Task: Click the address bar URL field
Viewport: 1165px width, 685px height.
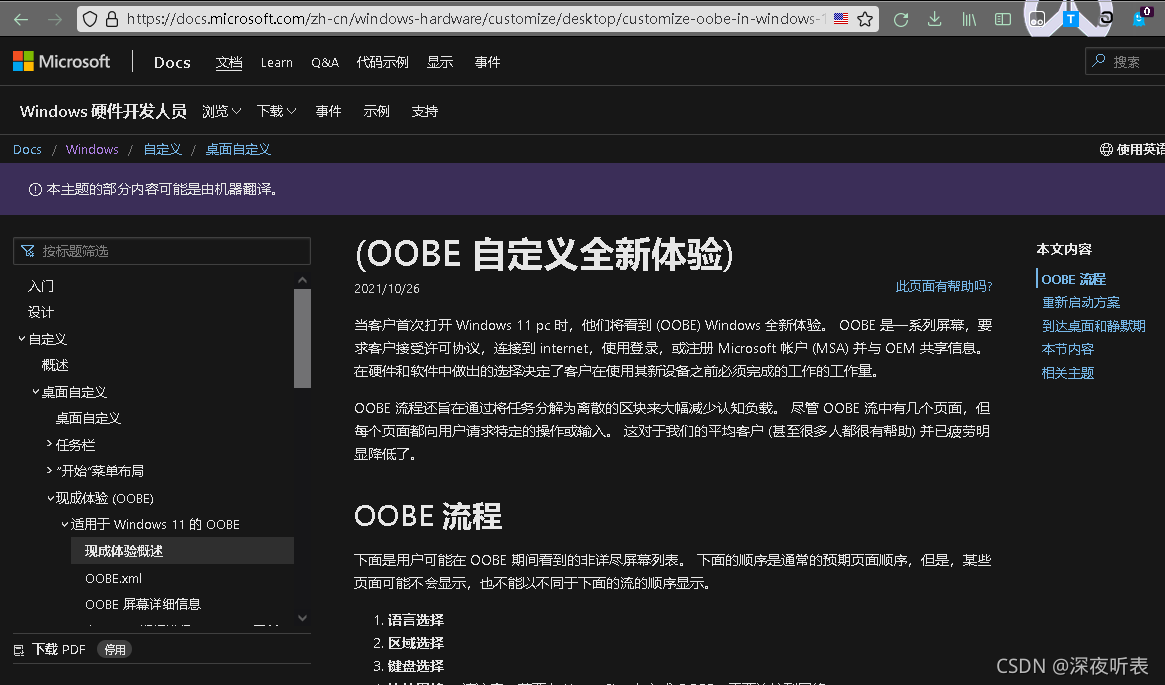Action: pyautogui.click(x=476, y=19)
